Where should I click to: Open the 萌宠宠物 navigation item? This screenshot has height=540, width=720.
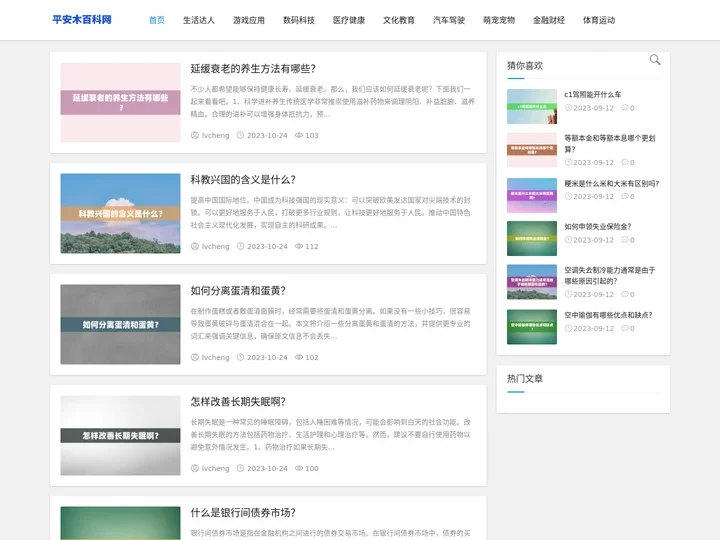pos(499,20)
